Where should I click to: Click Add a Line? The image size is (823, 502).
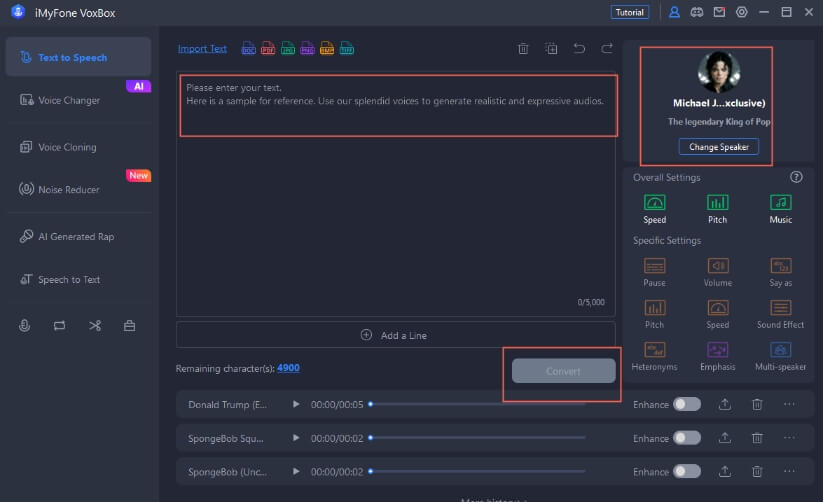[x=396, y=335]
